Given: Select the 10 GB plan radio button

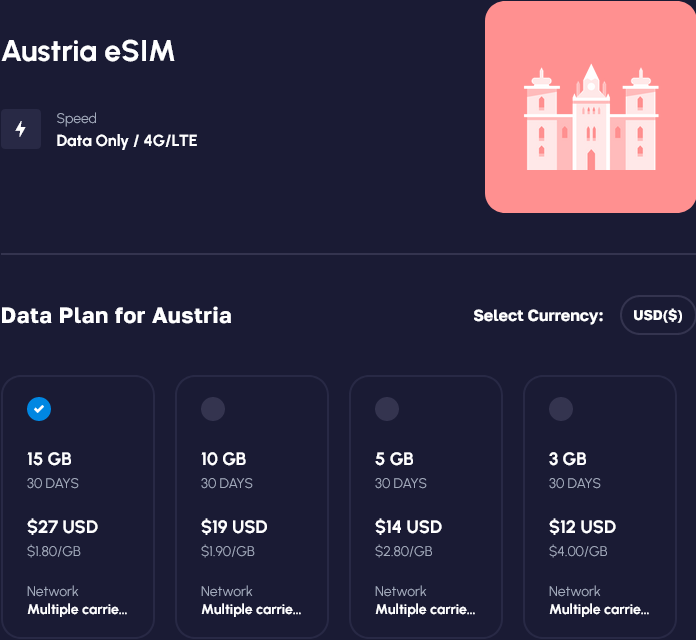Looking at the screenshot, I should pyautogui.click(x=213, y=408).
